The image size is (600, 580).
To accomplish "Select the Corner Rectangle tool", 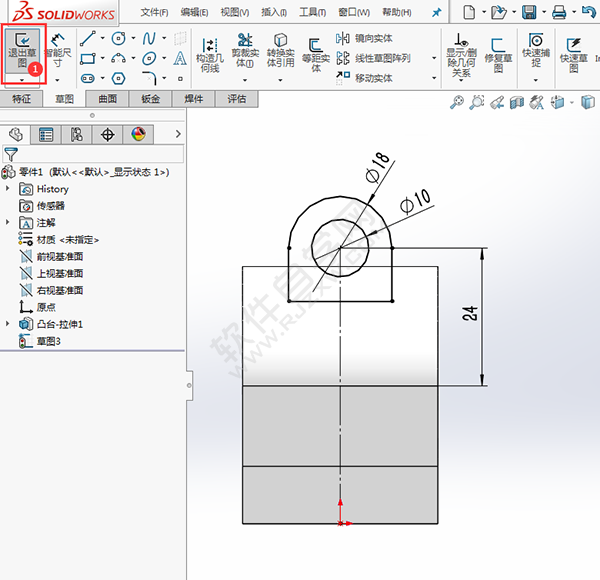I will click(x=88, y=59).
